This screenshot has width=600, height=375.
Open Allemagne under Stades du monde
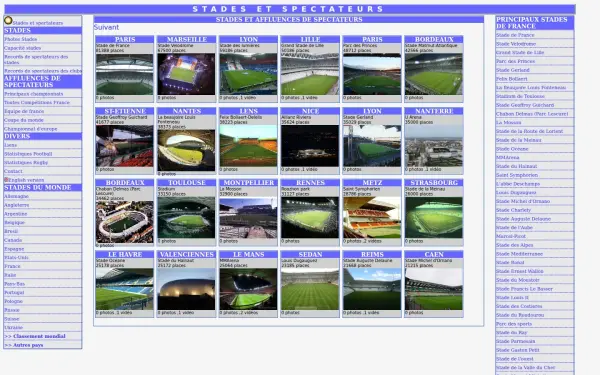pyautogui.click(x=16, y=196)
